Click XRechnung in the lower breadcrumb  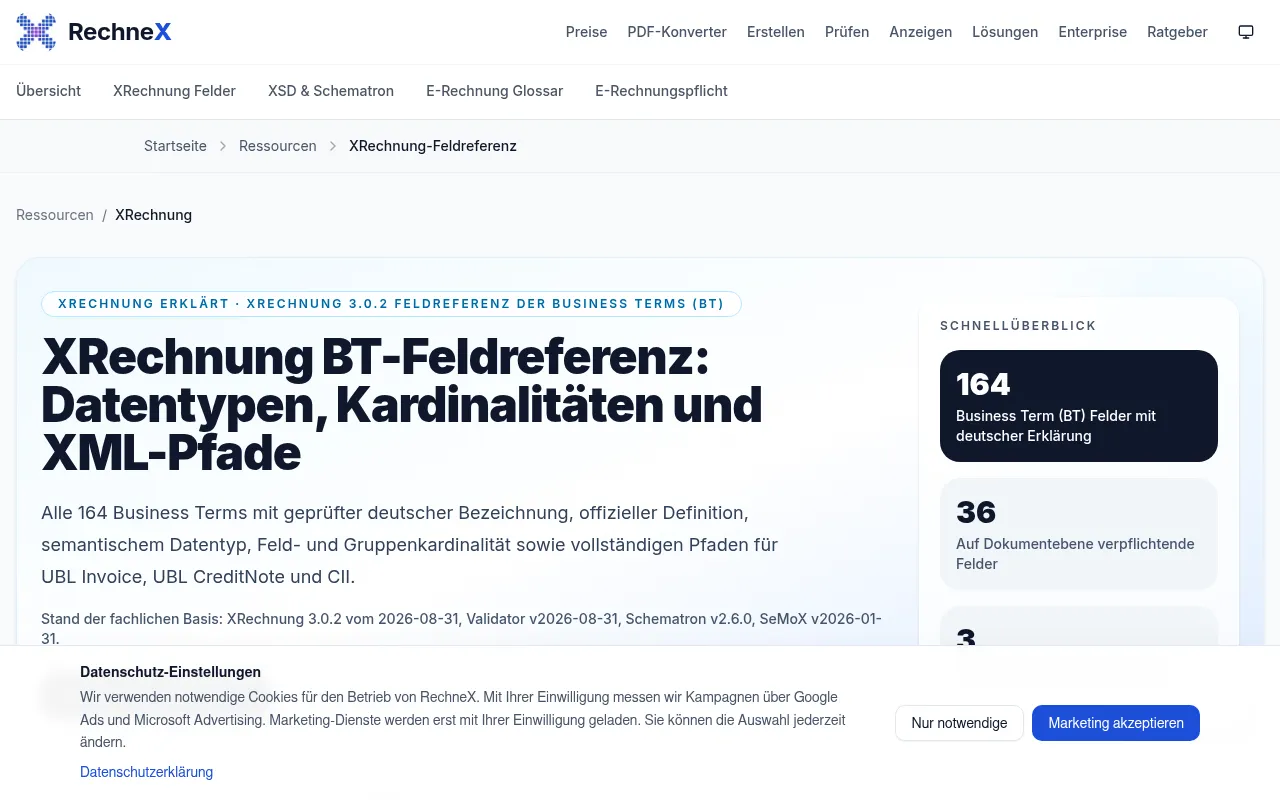[153, 215]
